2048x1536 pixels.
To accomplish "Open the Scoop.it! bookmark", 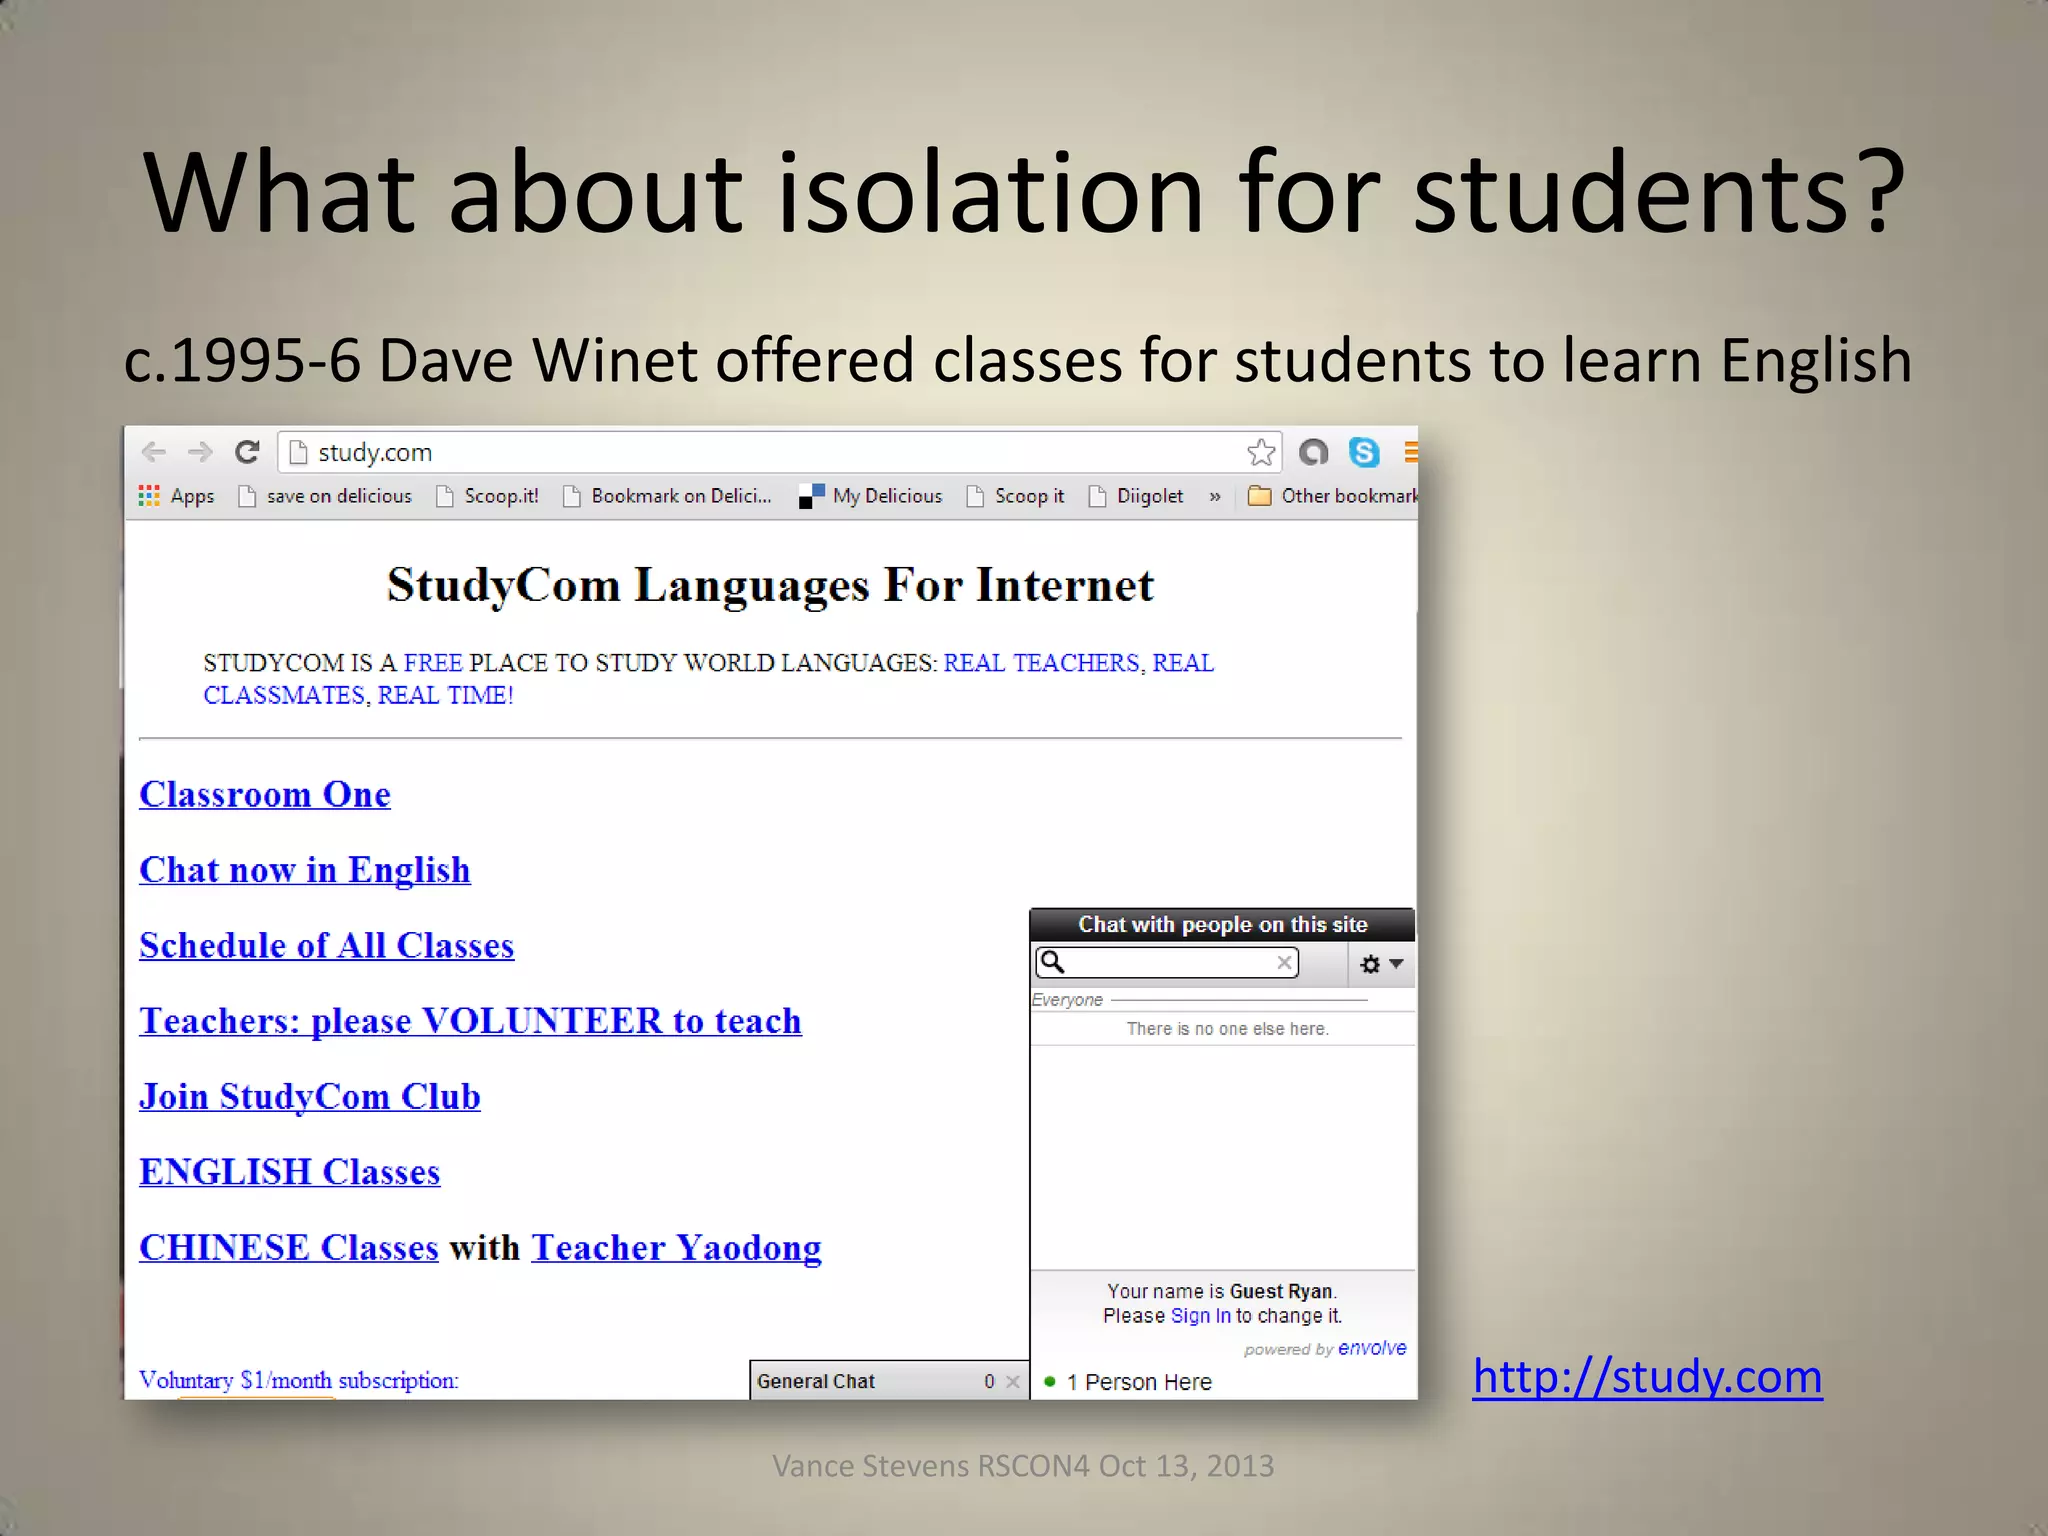I will [x=488, y=496].
